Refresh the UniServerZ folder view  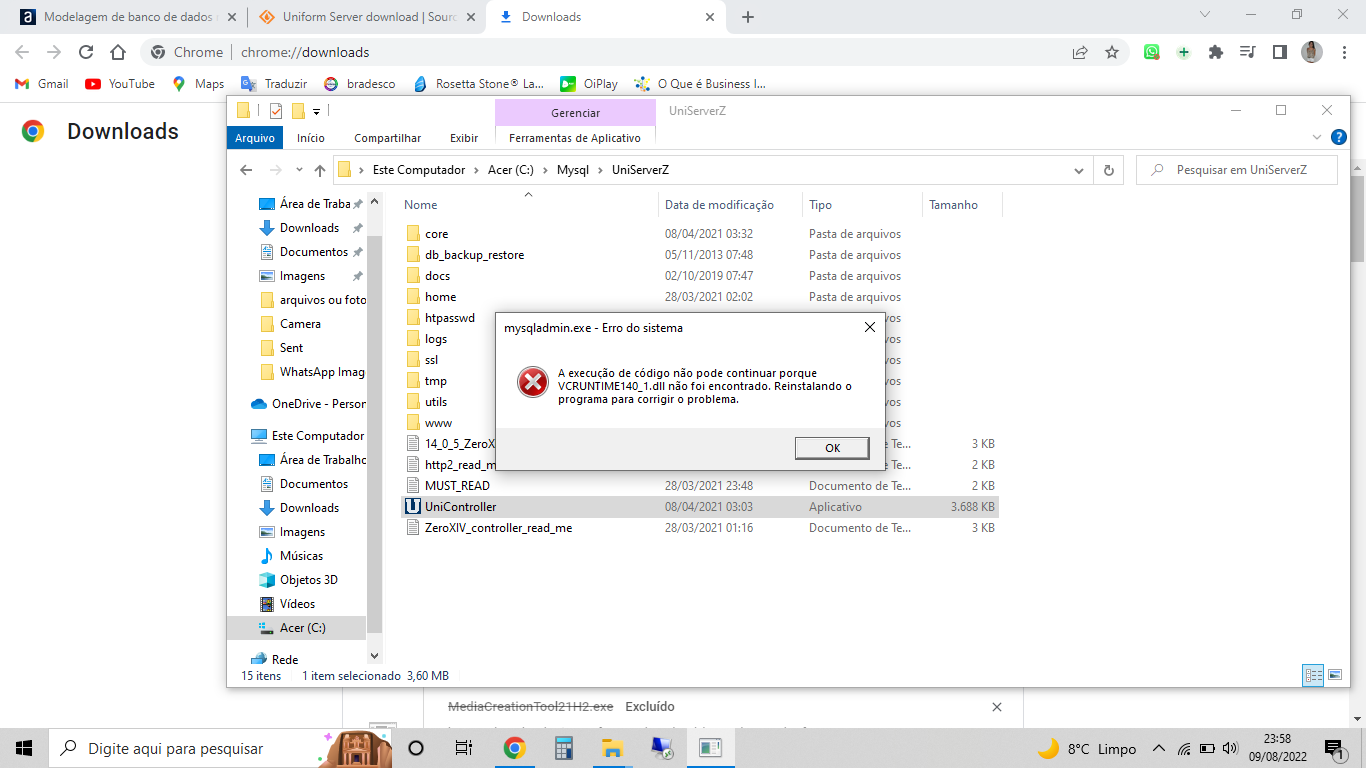pos(1108,170)
